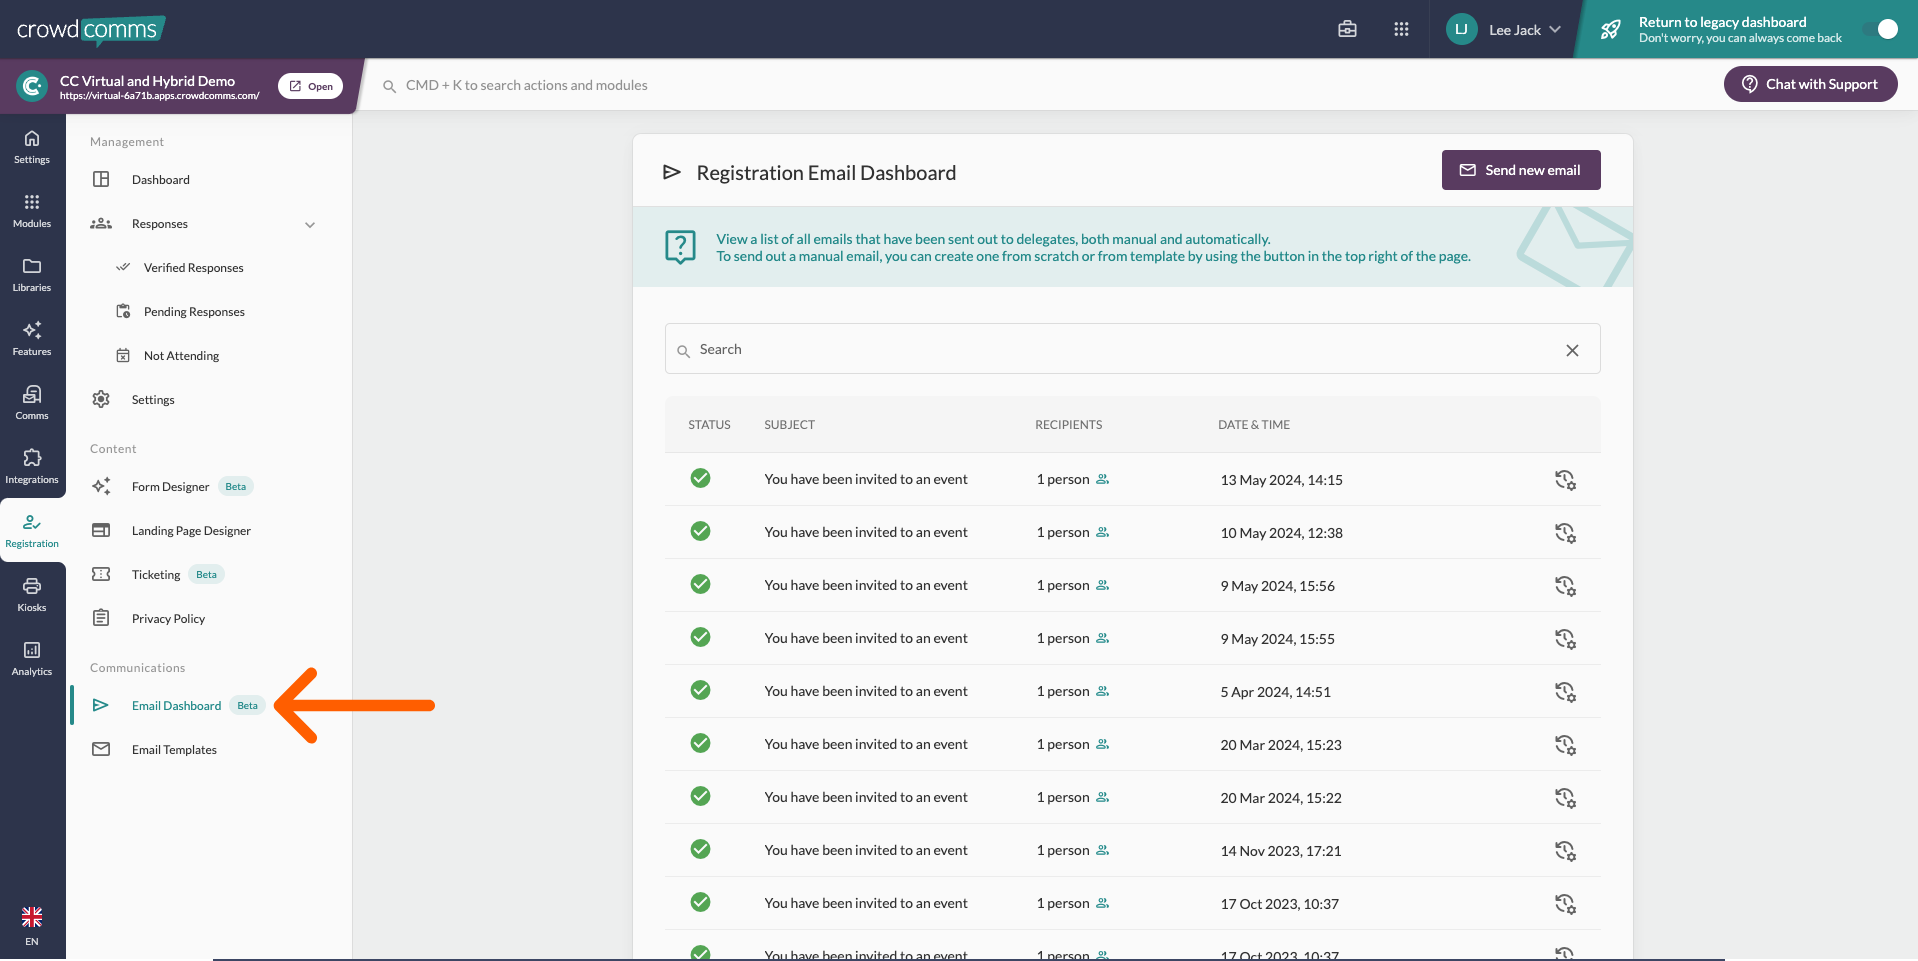Screen dimensions: 1918x961
Task: Open the Kiosks printer icon
Action: coord(32,594)
